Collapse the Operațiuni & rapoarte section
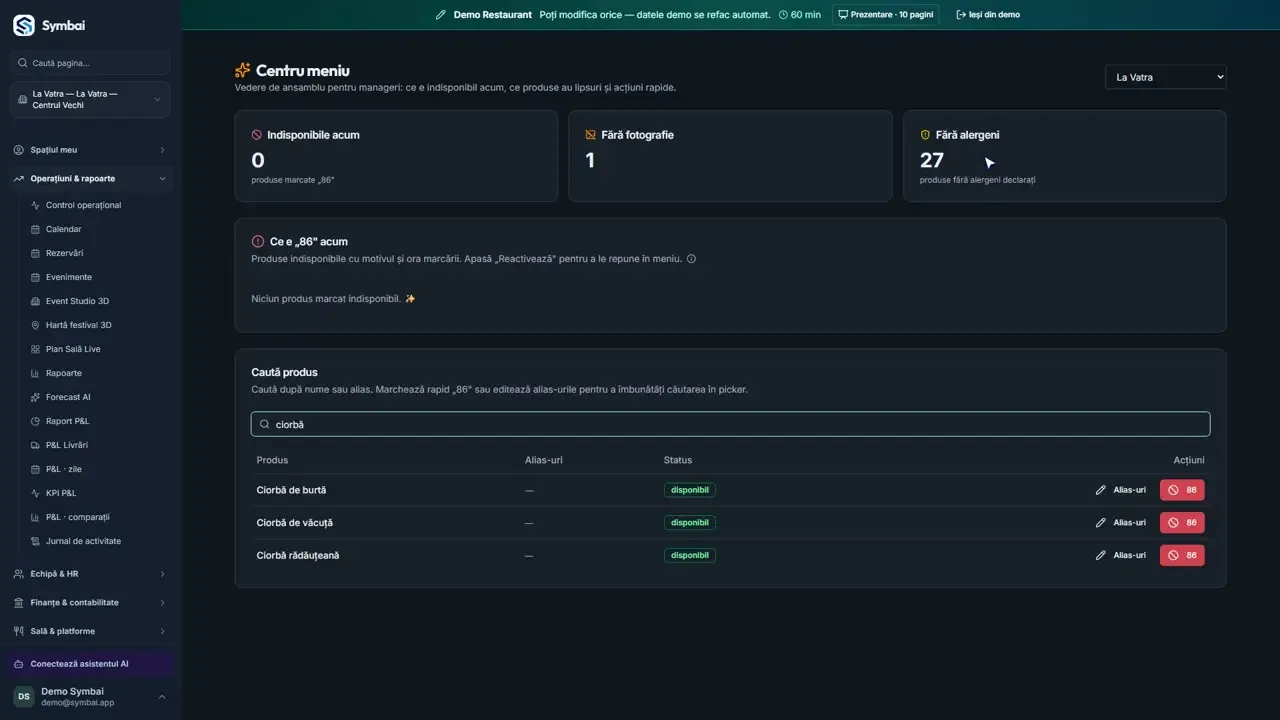The width and height of the screenshot is (1280, 720). click(x=90, y=179)
